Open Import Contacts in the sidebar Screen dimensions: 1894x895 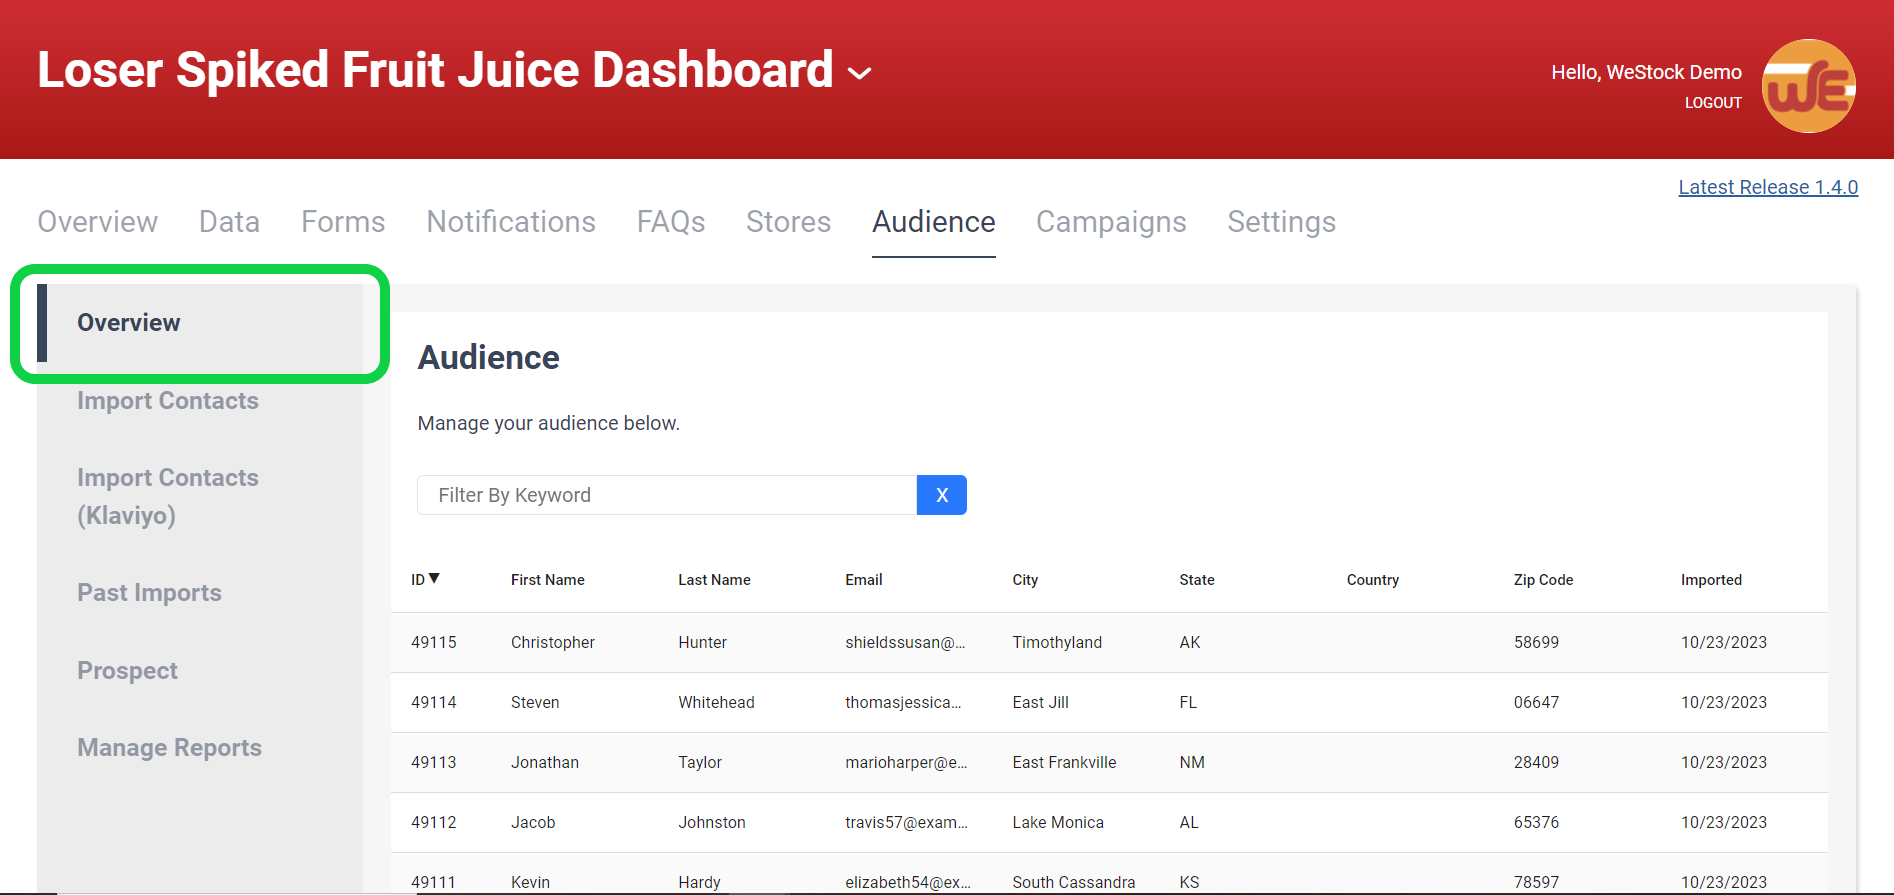(x=168, y=400)
